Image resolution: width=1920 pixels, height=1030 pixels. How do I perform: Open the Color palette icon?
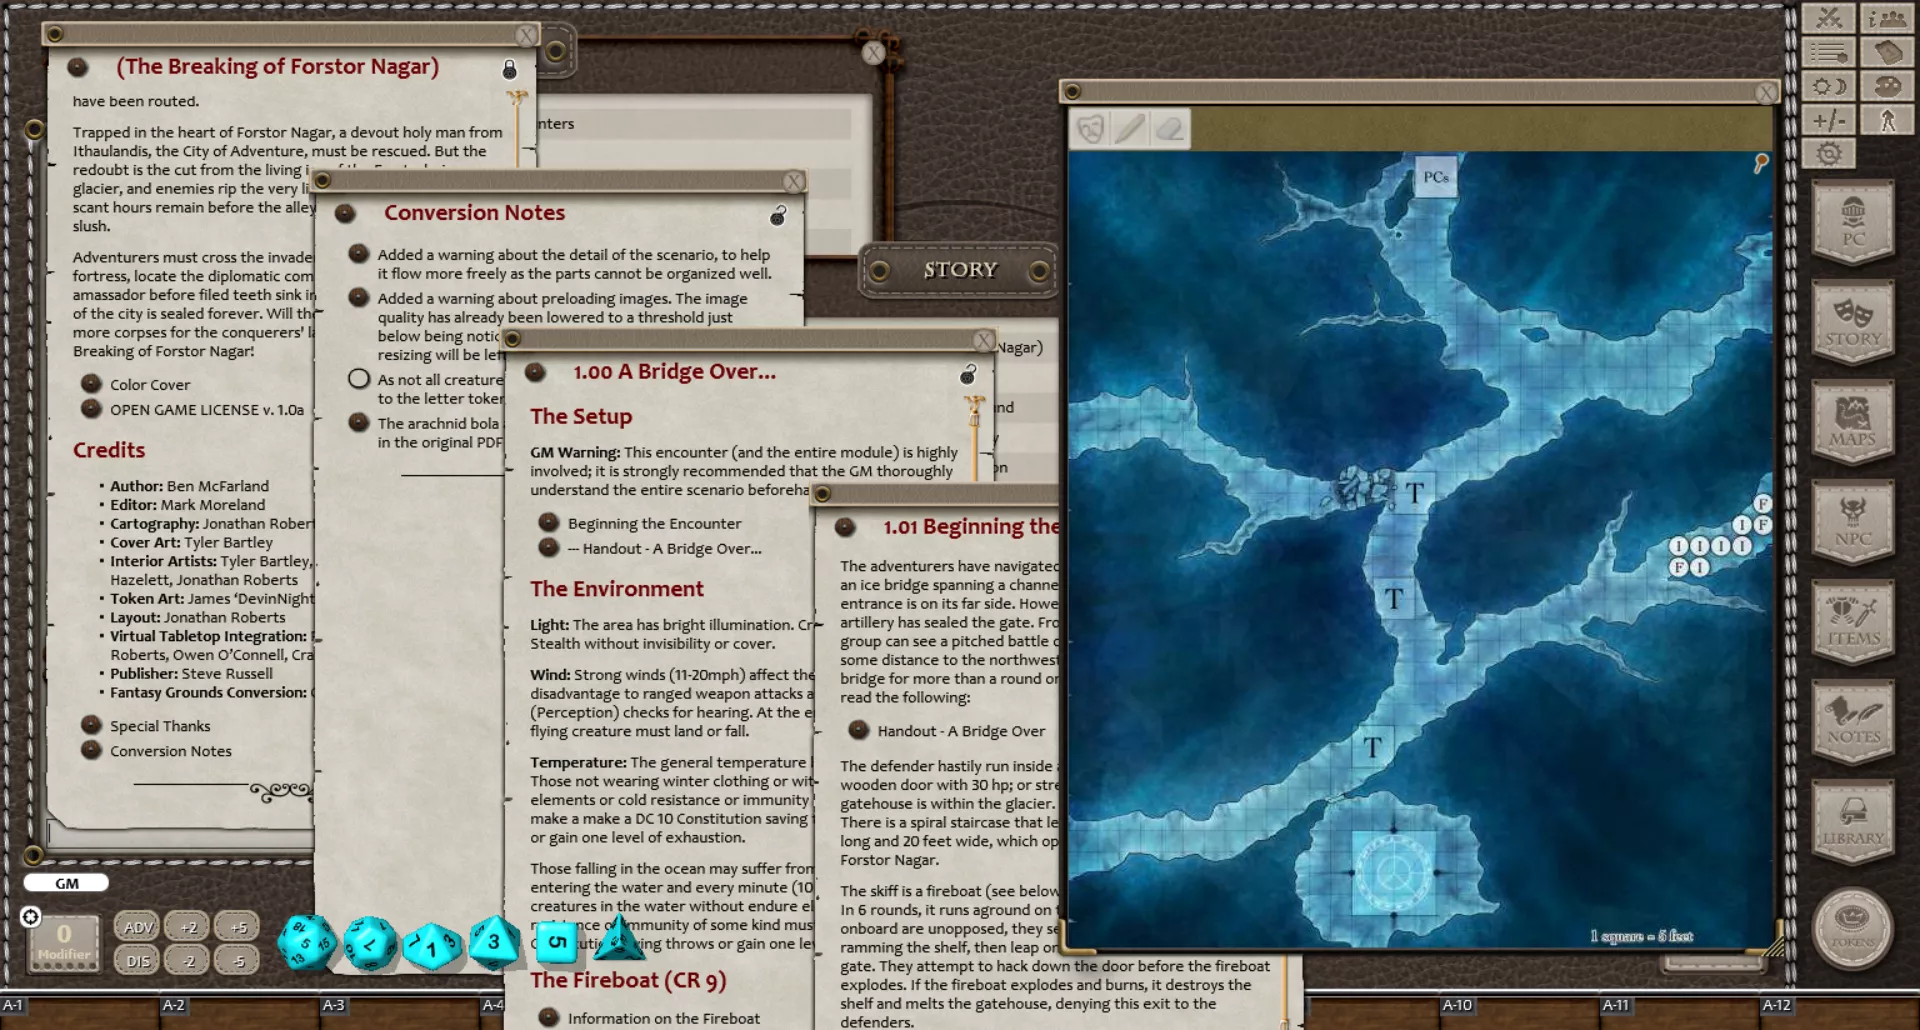tap(1887, 86)
